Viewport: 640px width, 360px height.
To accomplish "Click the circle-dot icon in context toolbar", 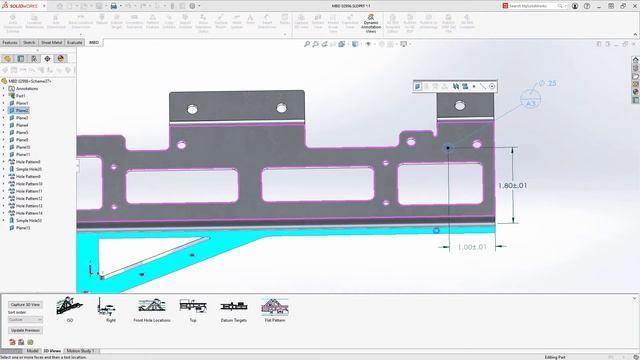I will tap(492, 86).
